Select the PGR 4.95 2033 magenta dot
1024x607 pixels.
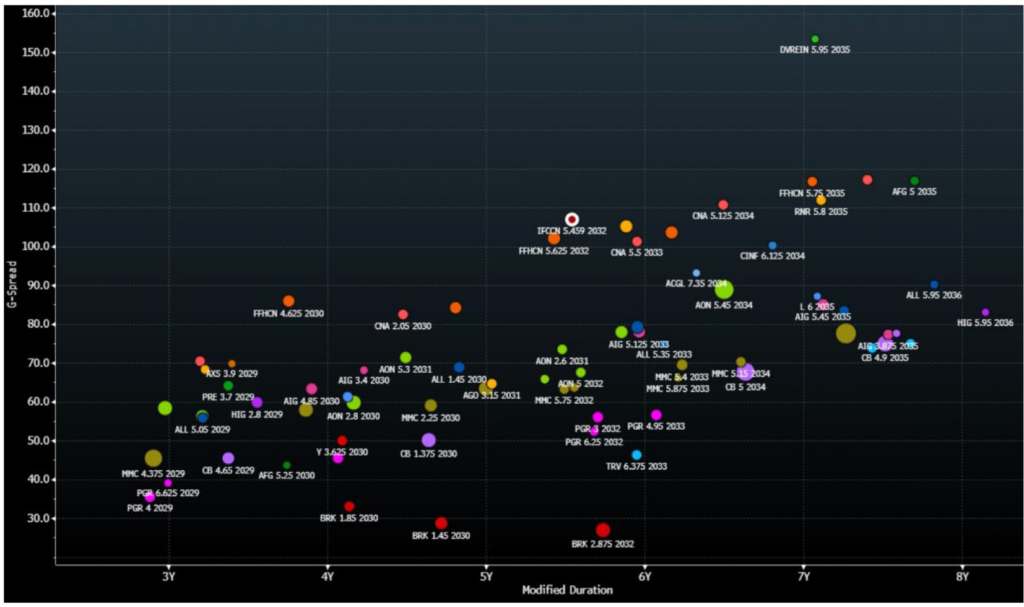656,415
